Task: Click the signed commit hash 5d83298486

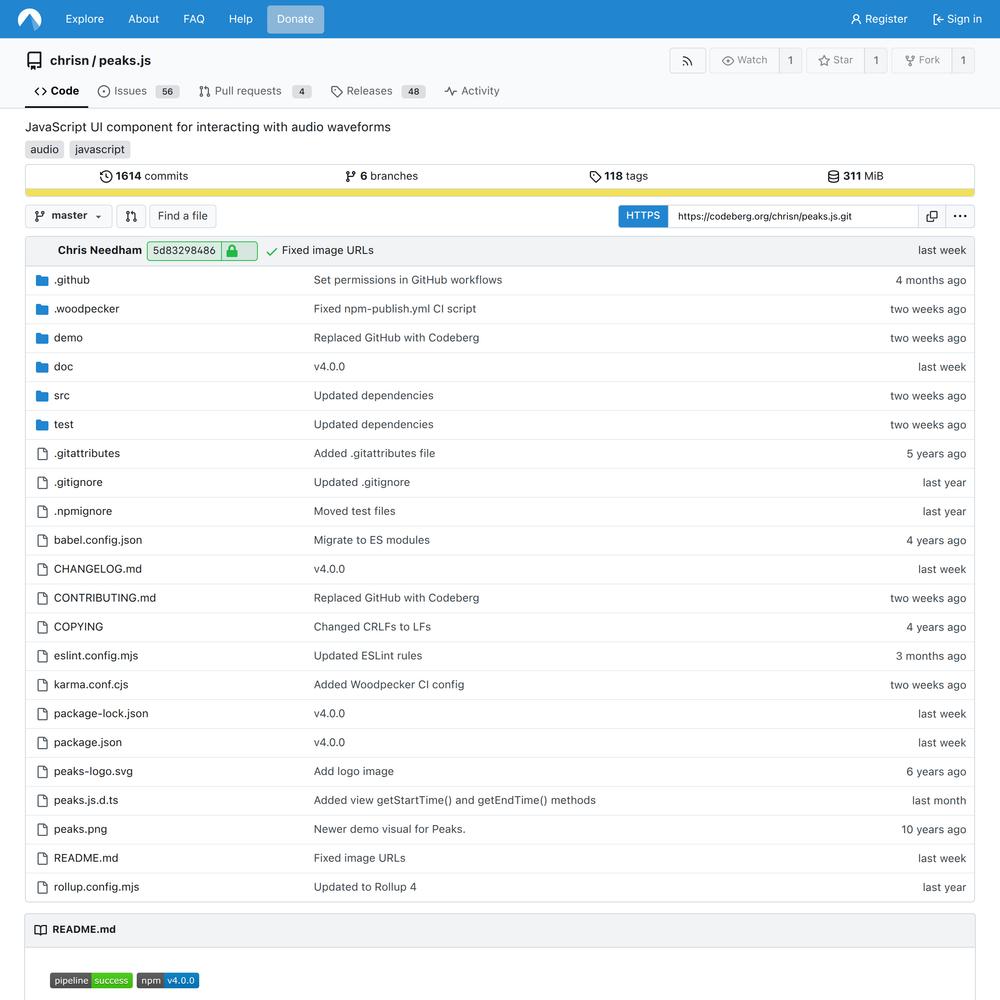Action: tap(185, 251)
